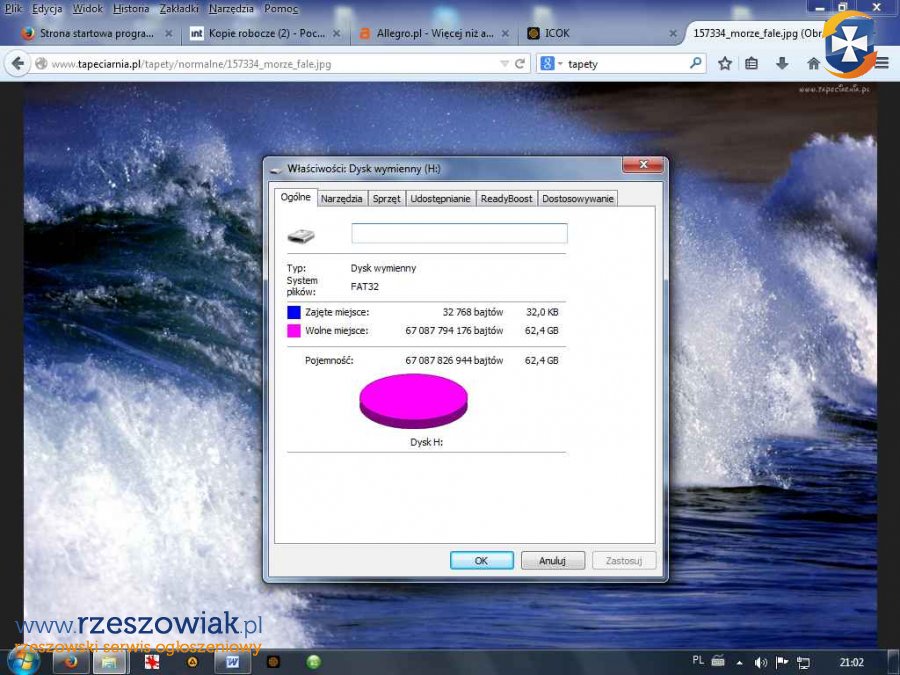Expand the URL bar history dropdown arrow
Viewport: 900px width, 675px height.
[x=505, y=64]
